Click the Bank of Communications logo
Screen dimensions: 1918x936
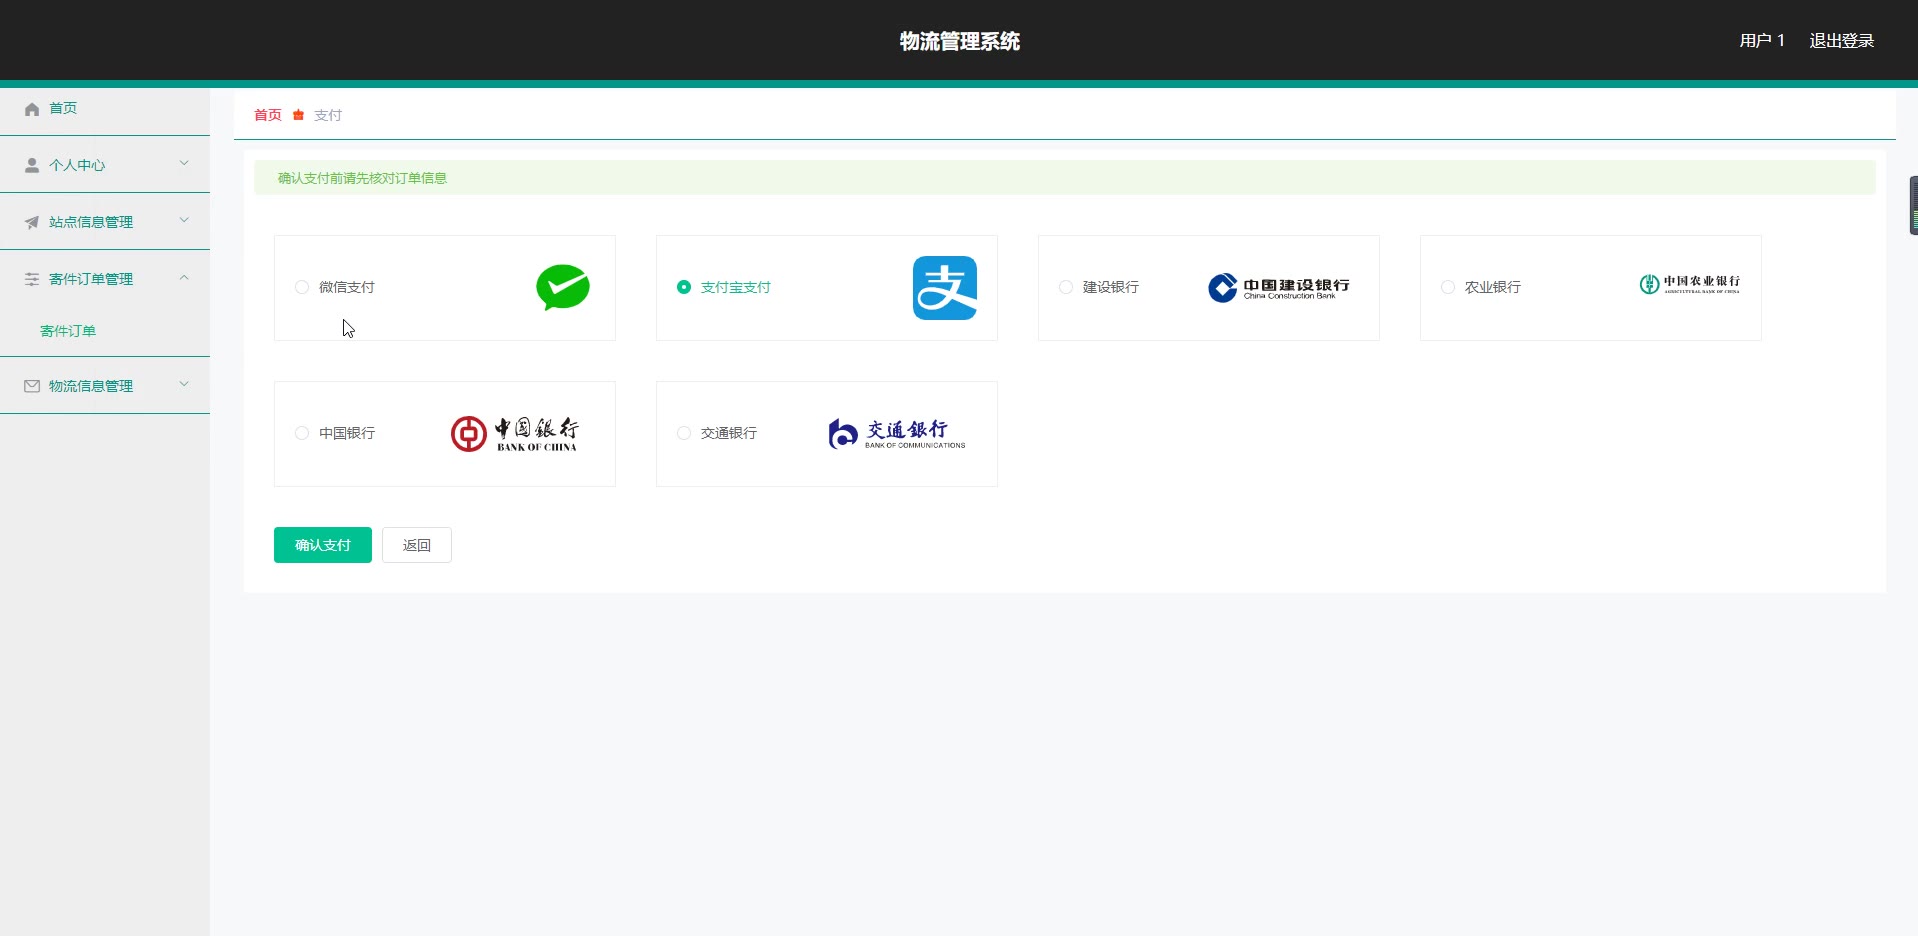point(897,434)
